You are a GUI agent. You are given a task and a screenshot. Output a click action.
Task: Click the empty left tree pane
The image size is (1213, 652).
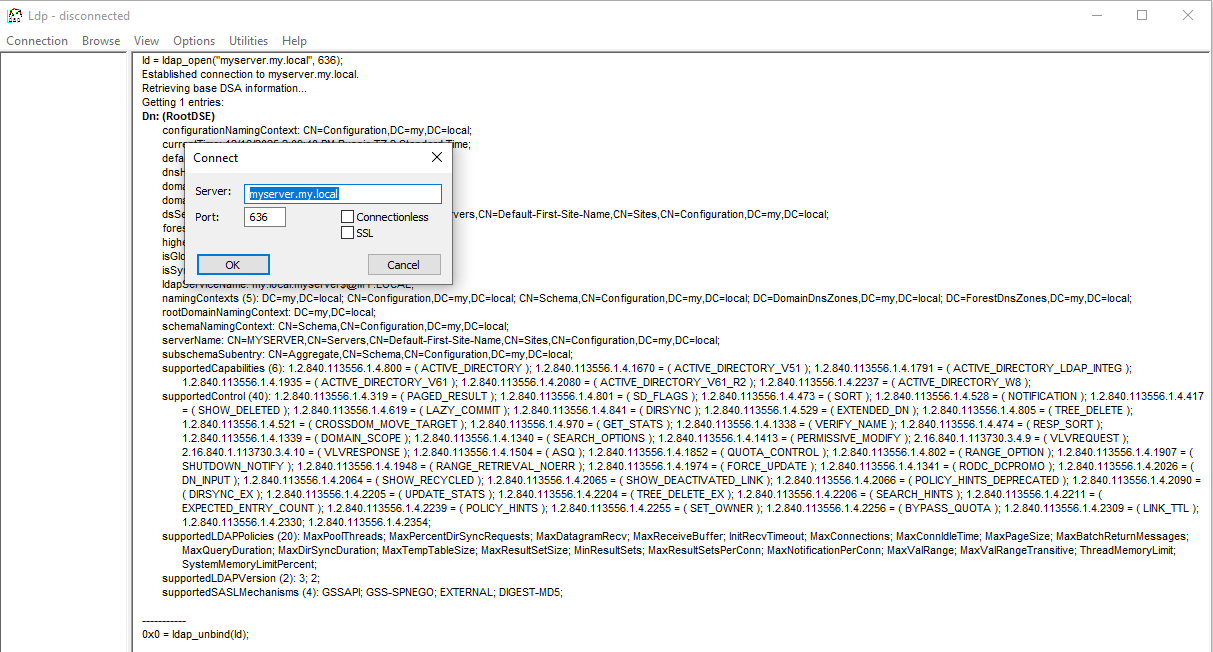[66, 350]
